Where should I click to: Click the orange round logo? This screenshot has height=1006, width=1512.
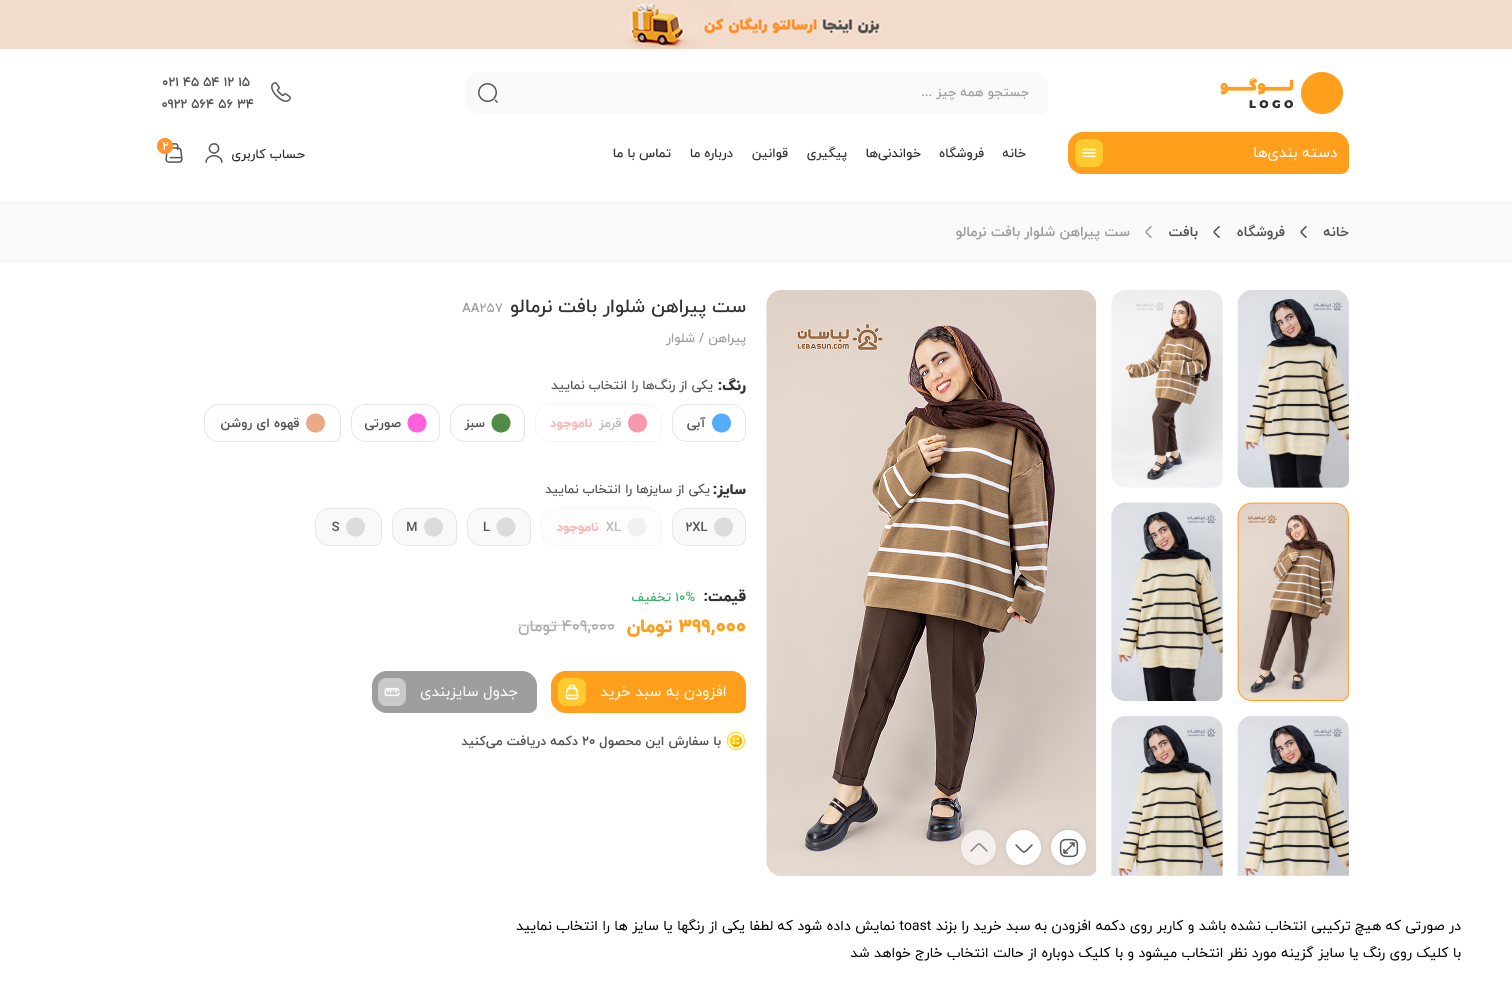[1322, 93]
